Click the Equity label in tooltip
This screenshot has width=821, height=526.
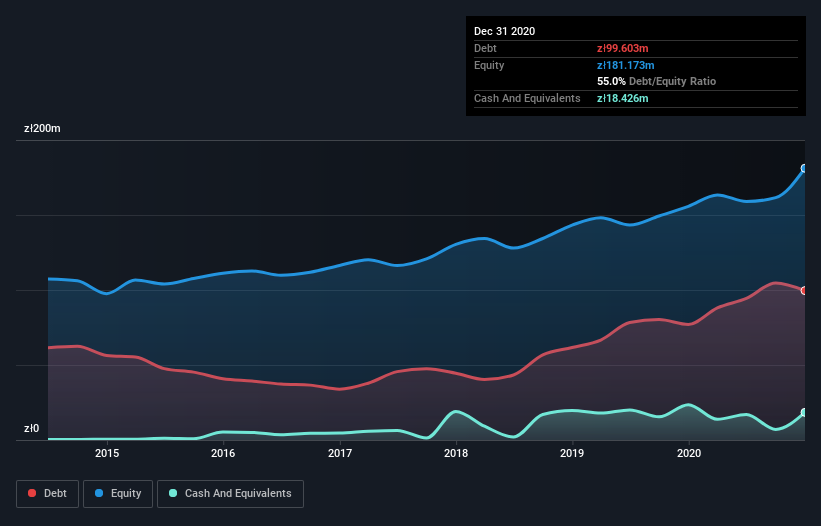pos(489,65)
